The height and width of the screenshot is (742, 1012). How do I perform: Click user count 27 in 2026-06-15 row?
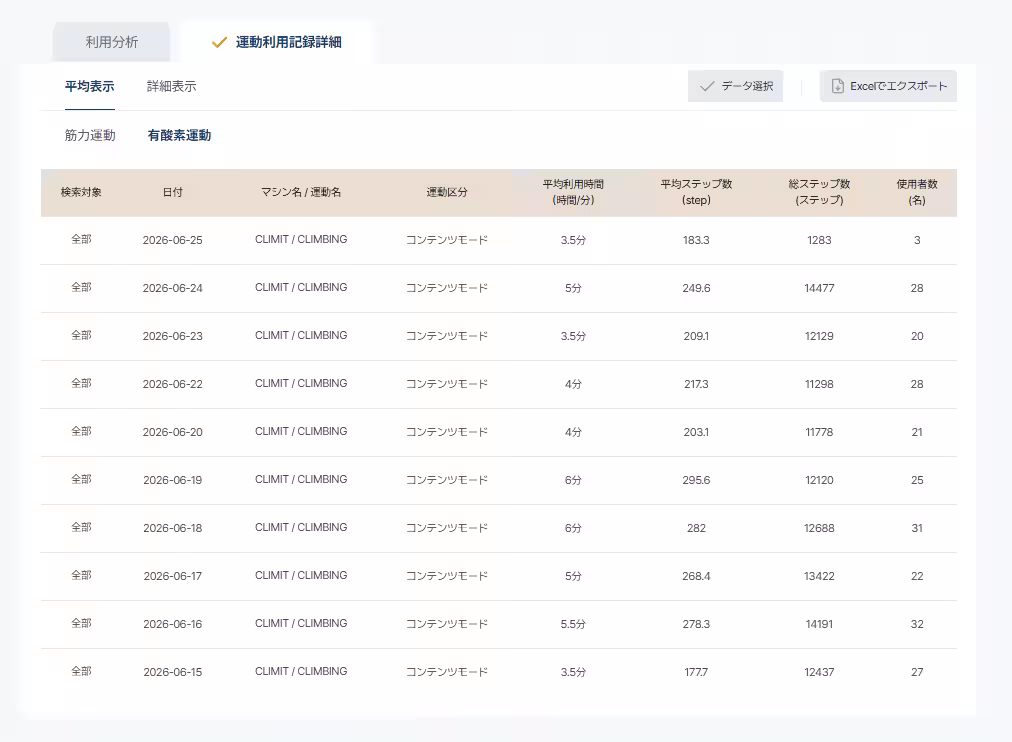917,672
